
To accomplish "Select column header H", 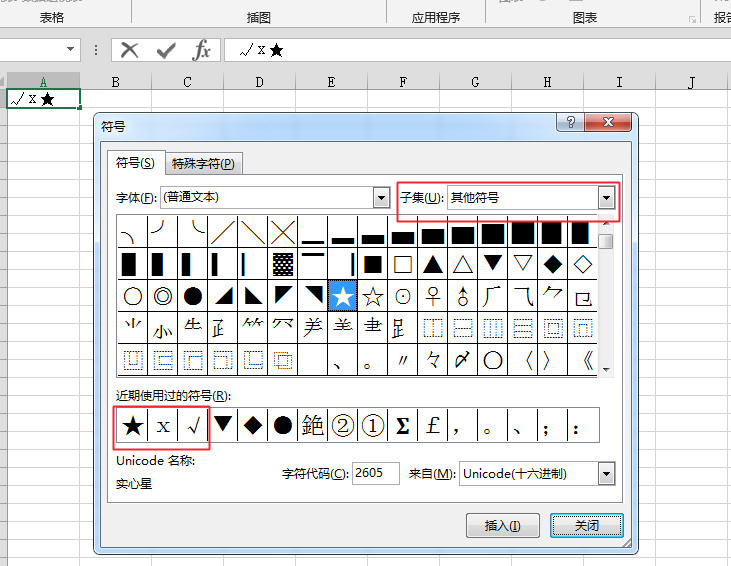I will point(547,82).
